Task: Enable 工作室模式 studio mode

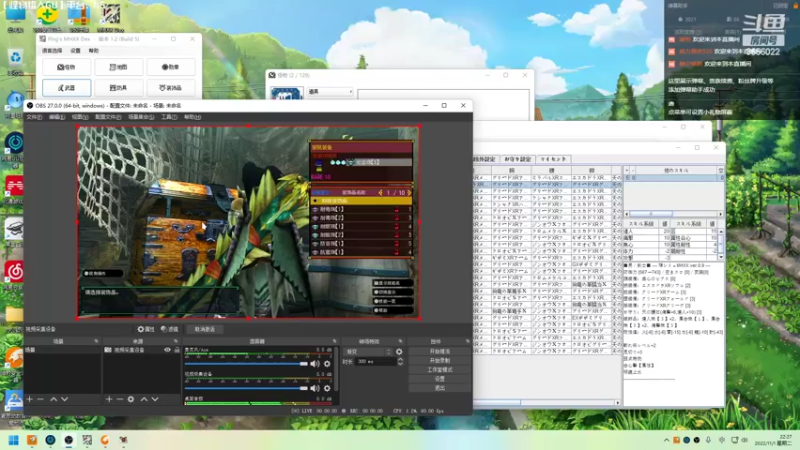Action: click(440, 370)
